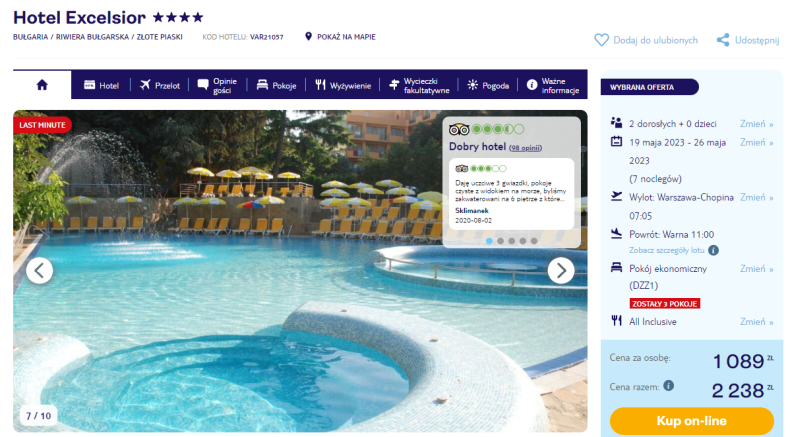
Task: Open the Przelot tab
Action: point(160,85)
